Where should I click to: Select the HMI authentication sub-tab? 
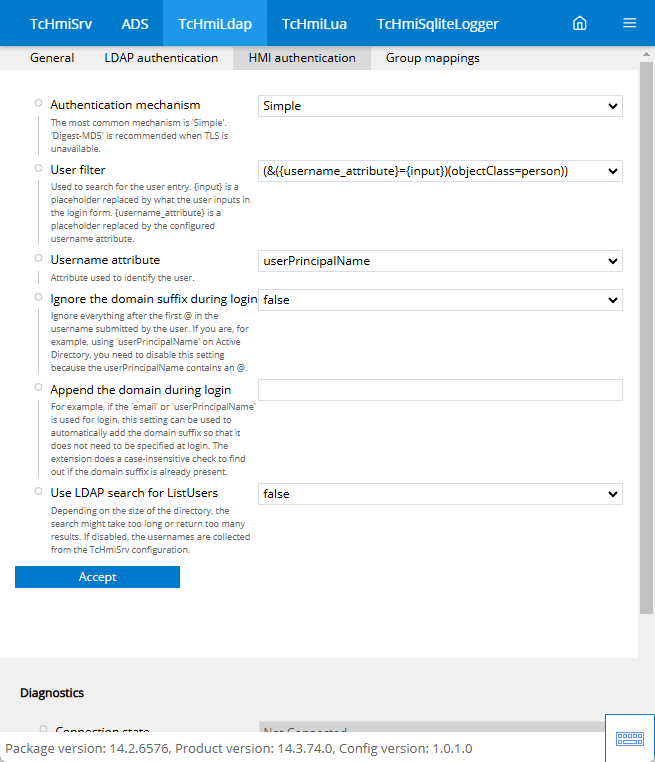302,58
